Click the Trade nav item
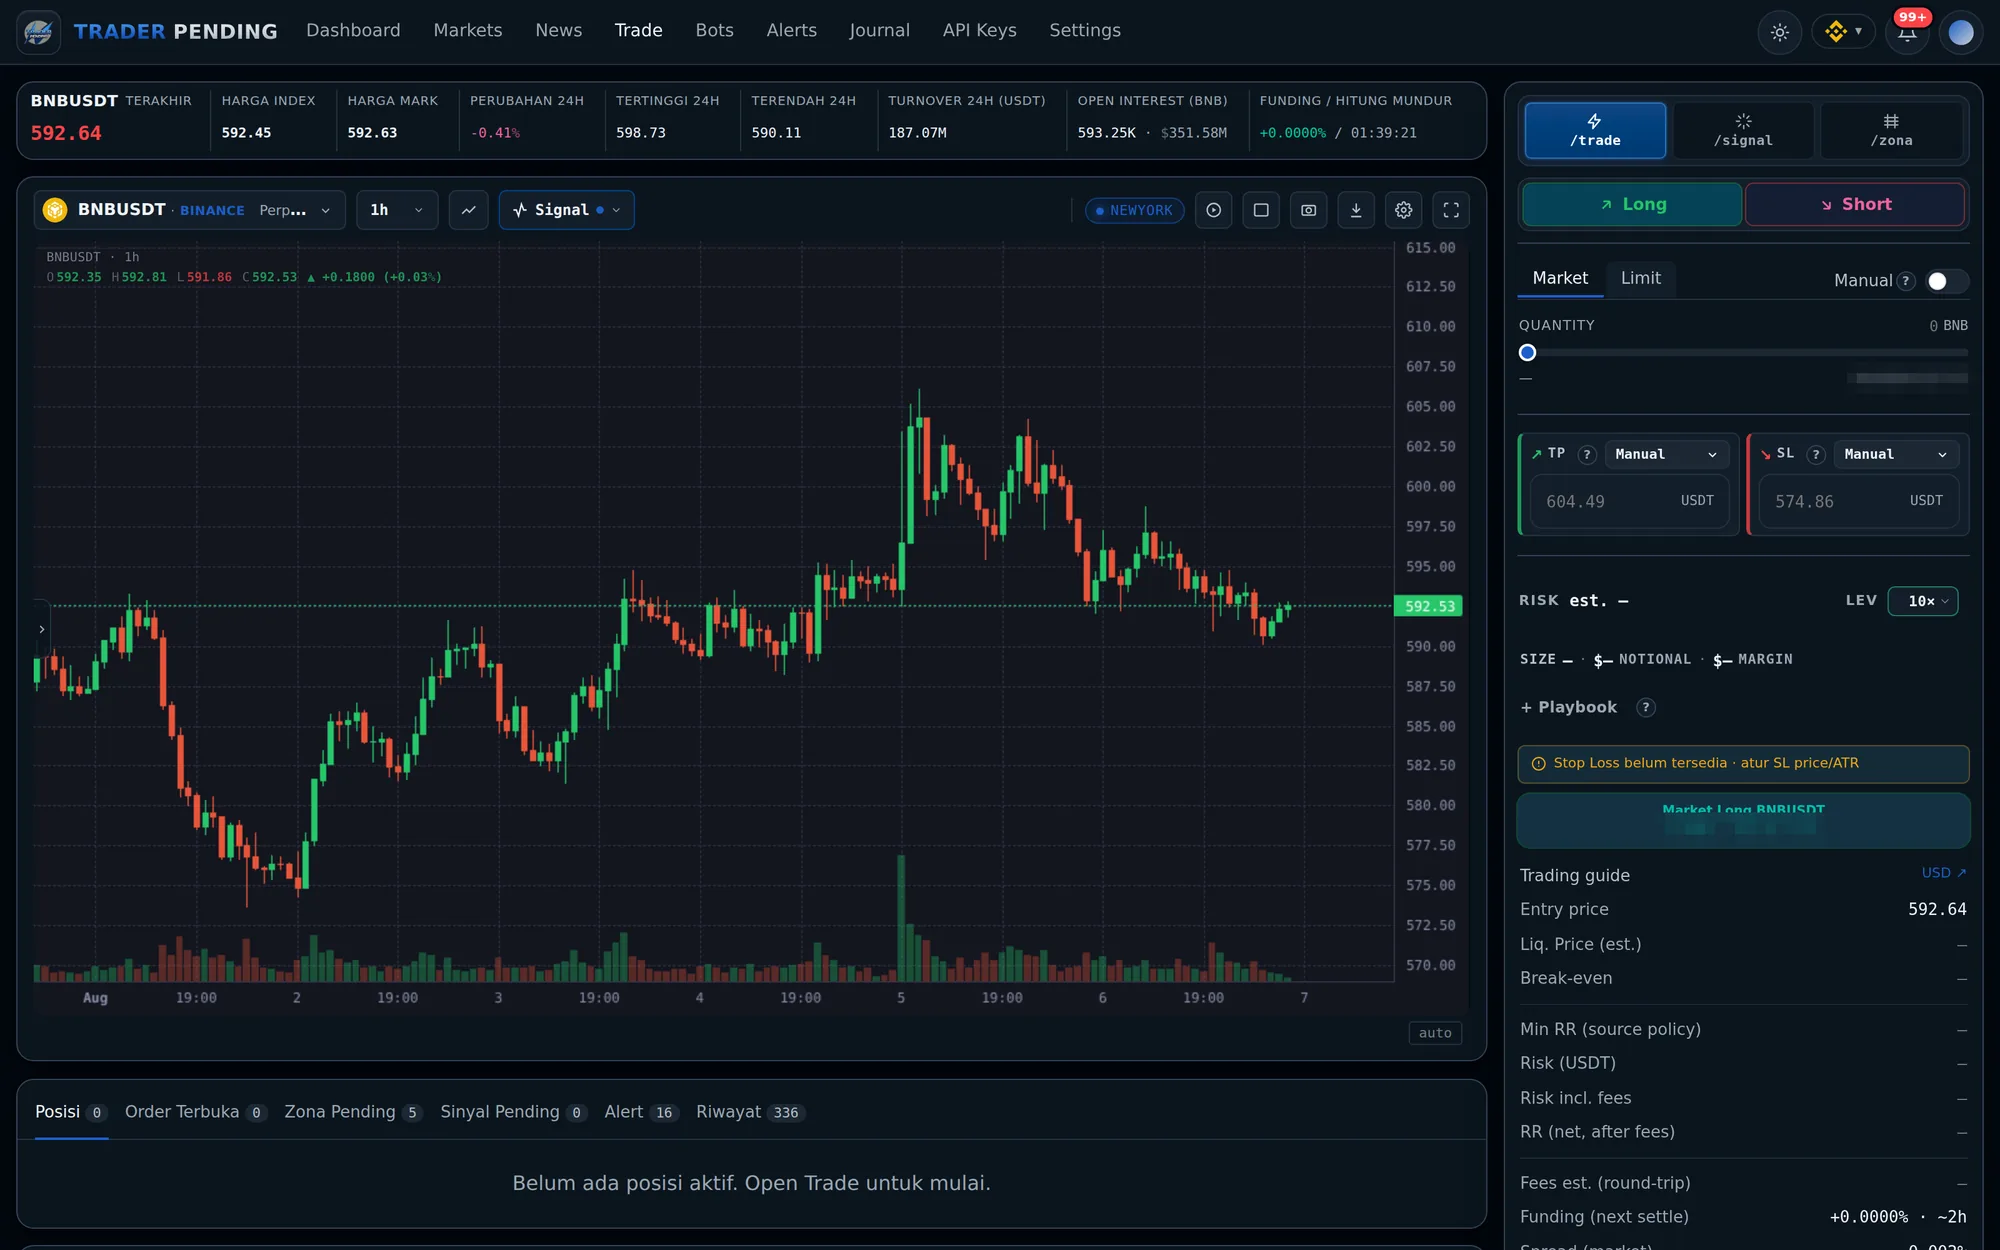The width and height of the screenshot is (2000, 1250). click(638, 31)
